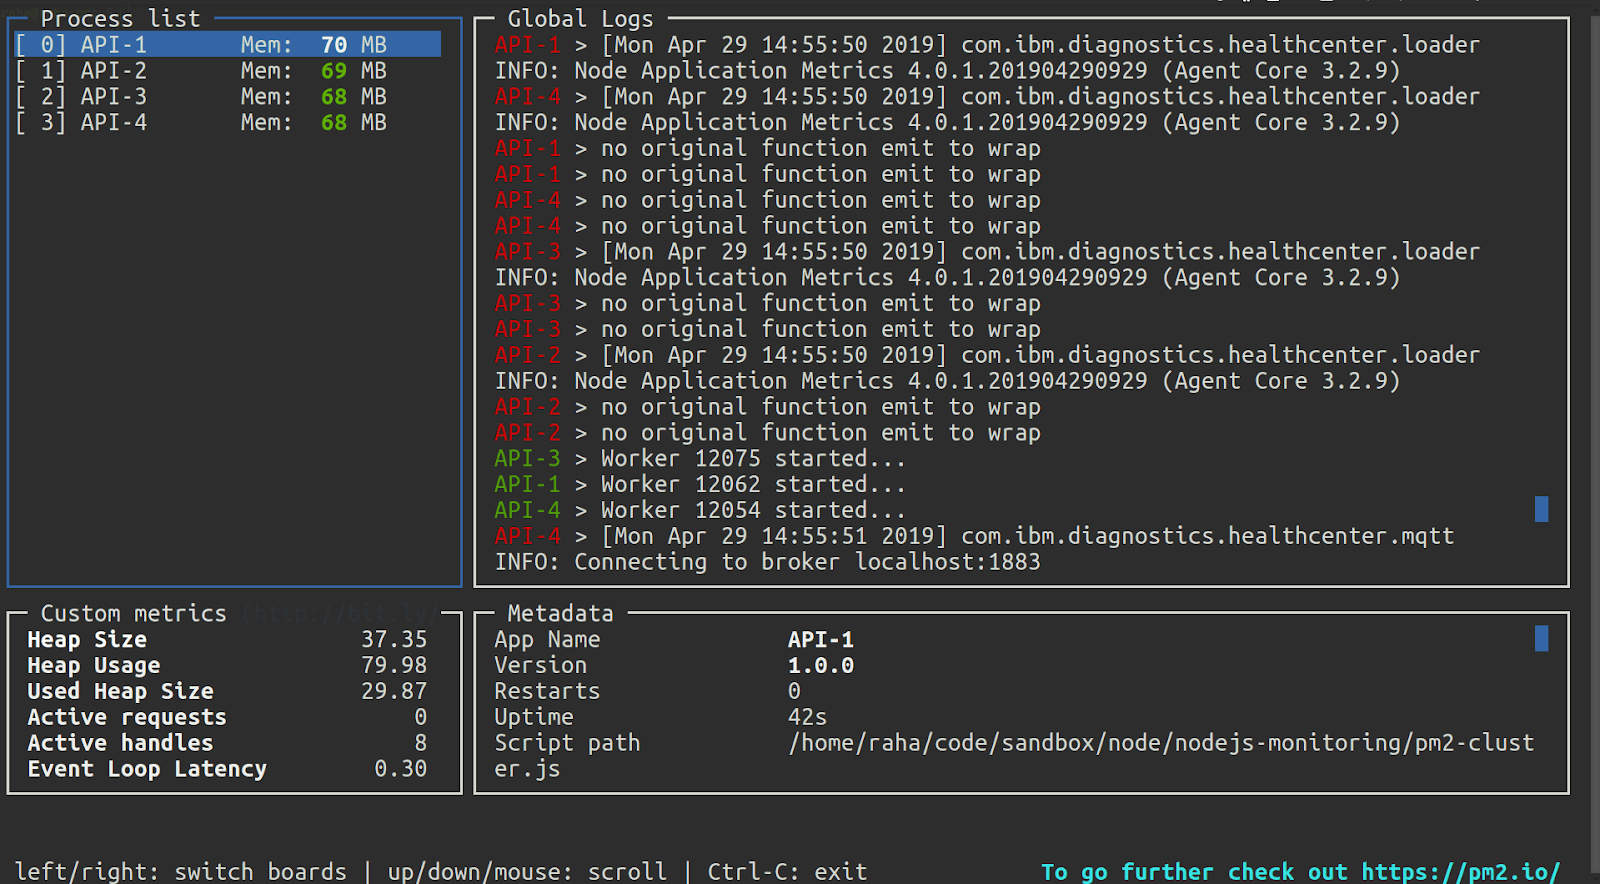The height and width of the screenshot is (884, 1600).
Task: Click the first API-1 healthcenter.loader log line
Action: coord(987,45)
